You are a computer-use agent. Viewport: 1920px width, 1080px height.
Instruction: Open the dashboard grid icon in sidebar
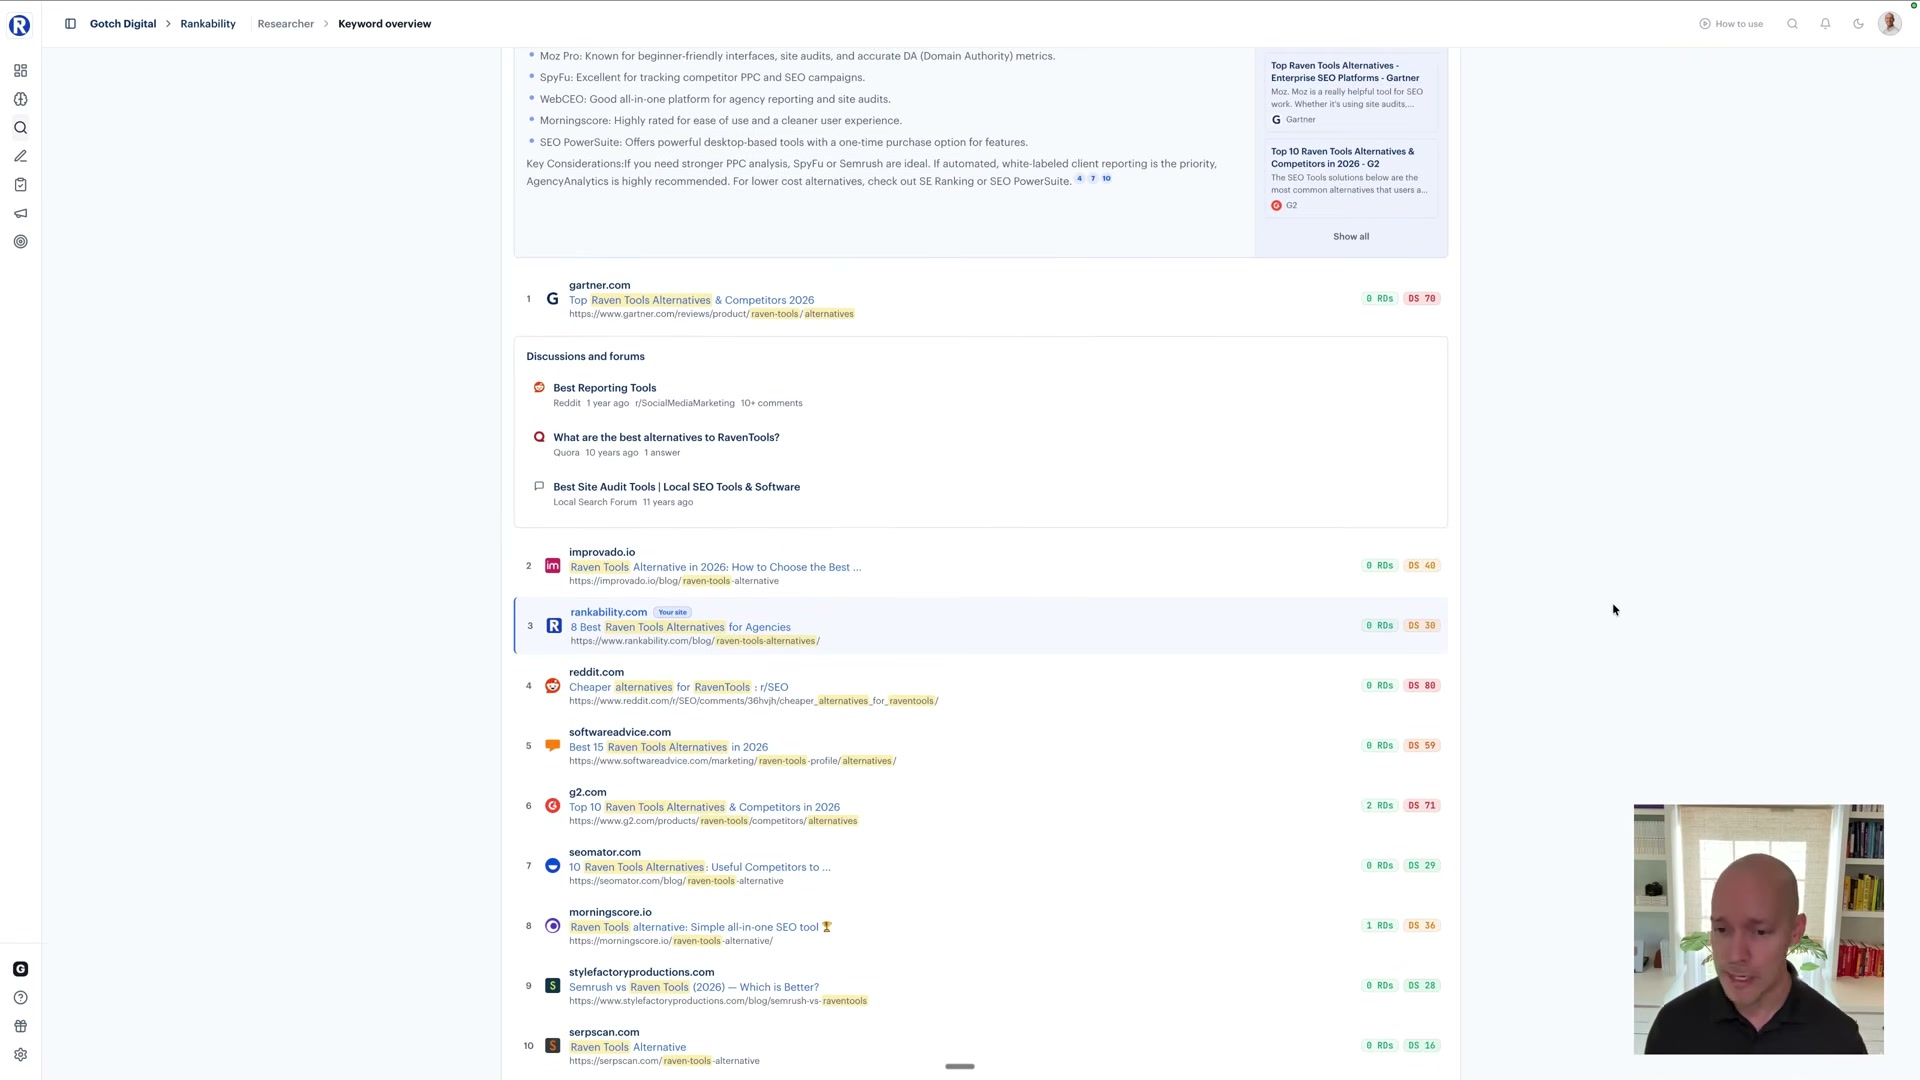(20, 71)
